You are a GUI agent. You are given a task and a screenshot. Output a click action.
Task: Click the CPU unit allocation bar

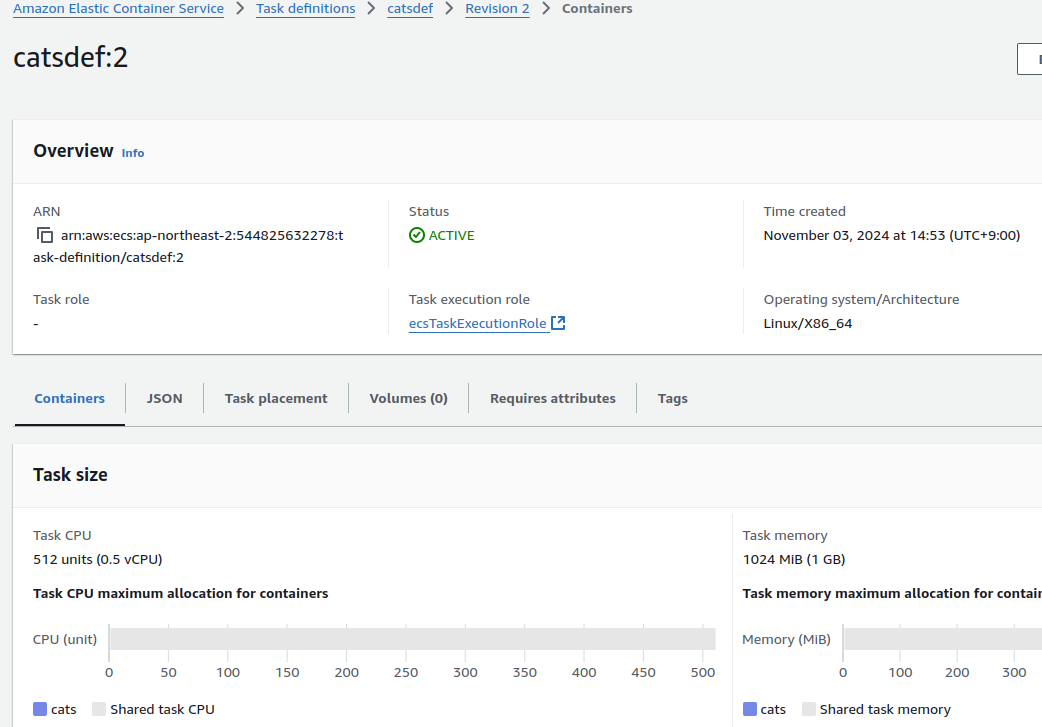412,639
